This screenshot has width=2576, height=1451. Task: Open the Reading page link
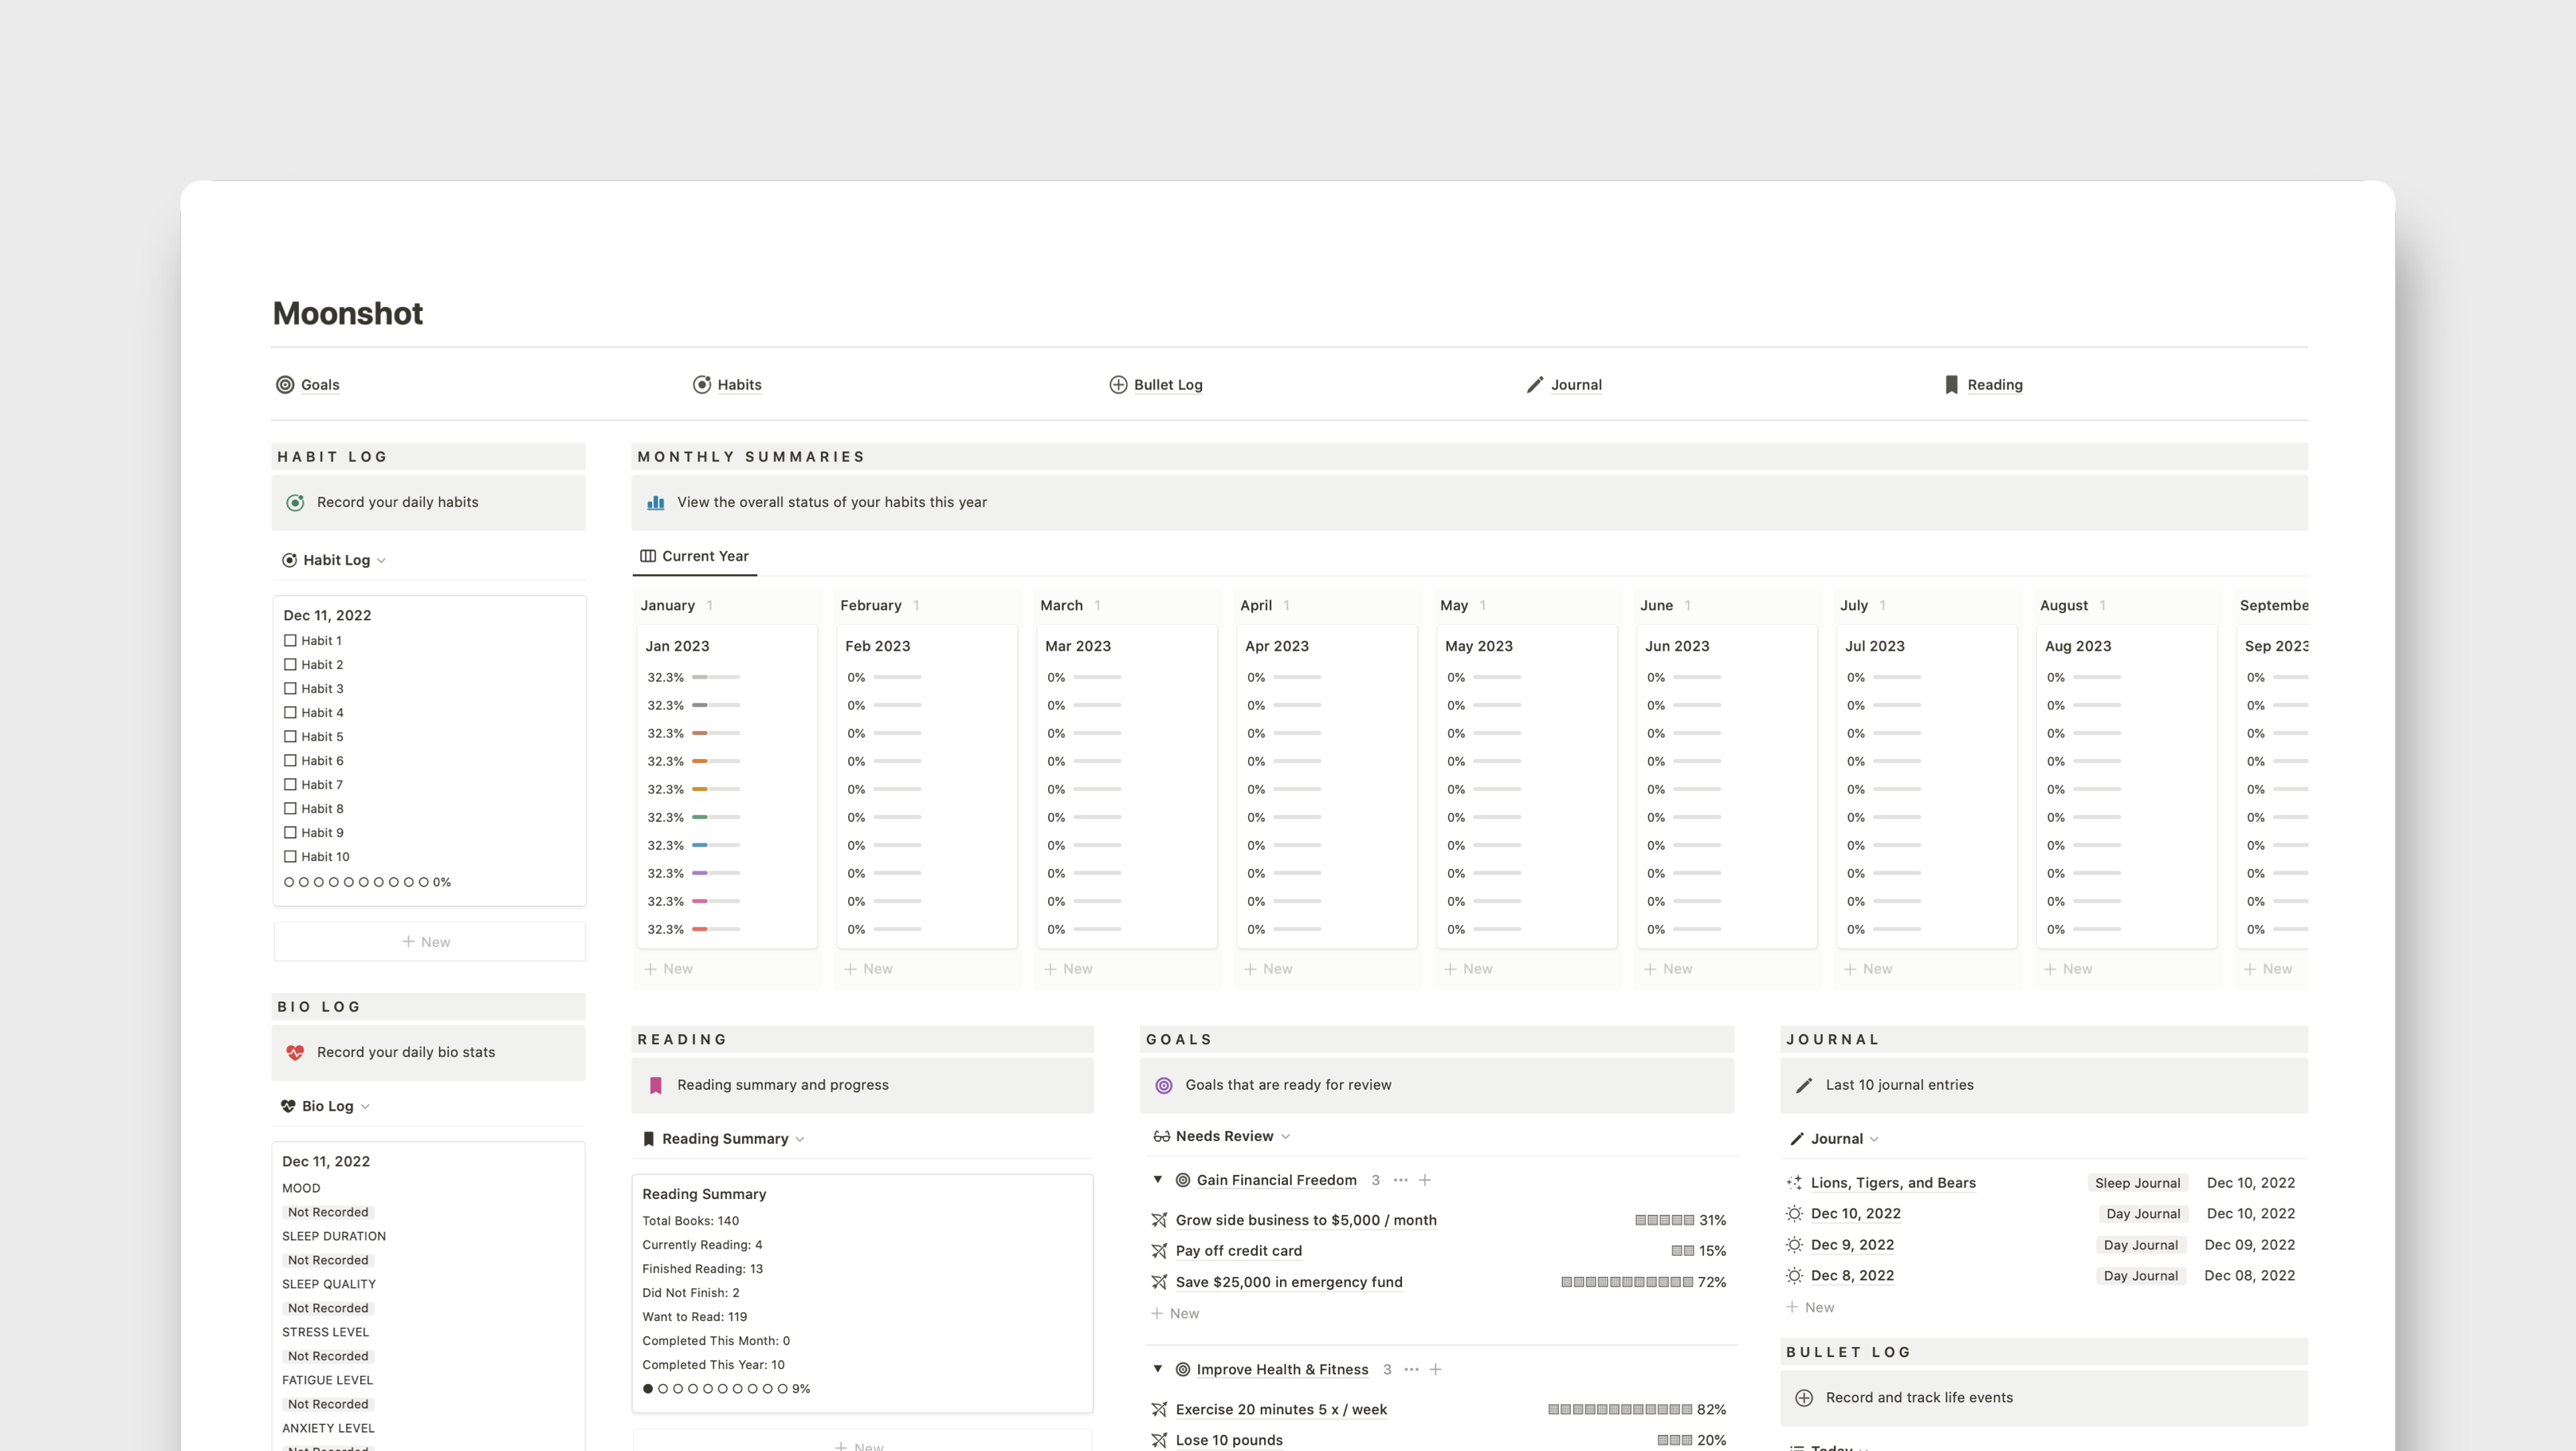[x=1994, y=385]
